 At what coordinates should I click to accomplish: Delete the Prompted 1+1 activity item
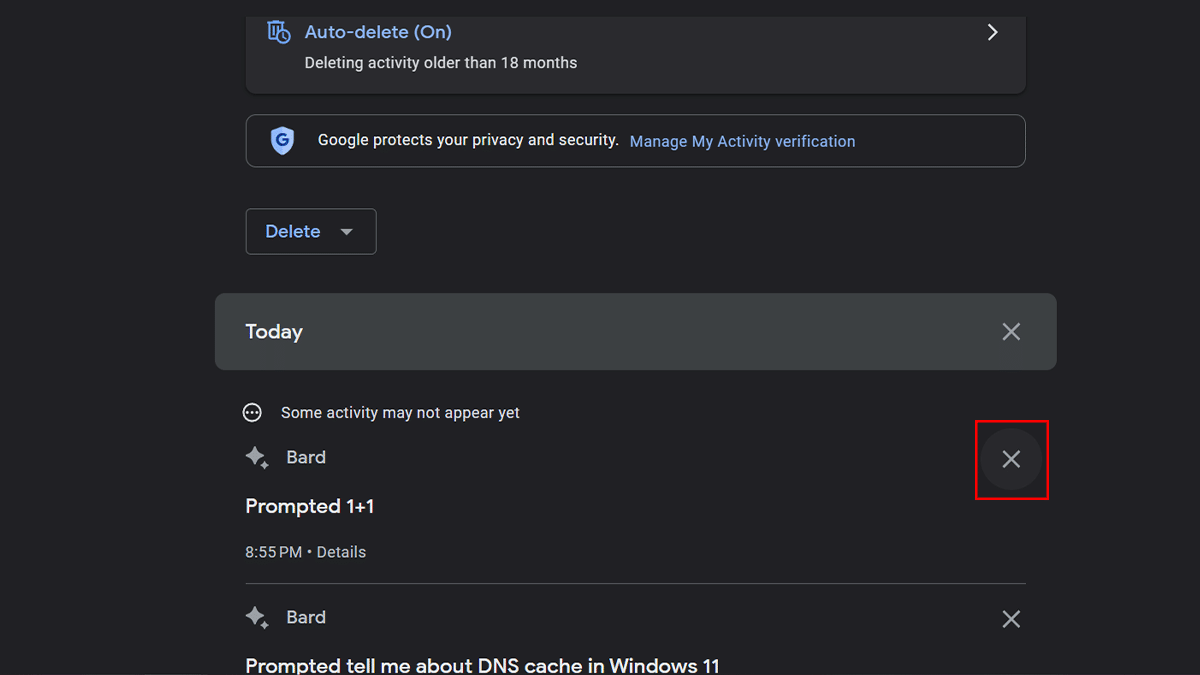click(1011, 459)
